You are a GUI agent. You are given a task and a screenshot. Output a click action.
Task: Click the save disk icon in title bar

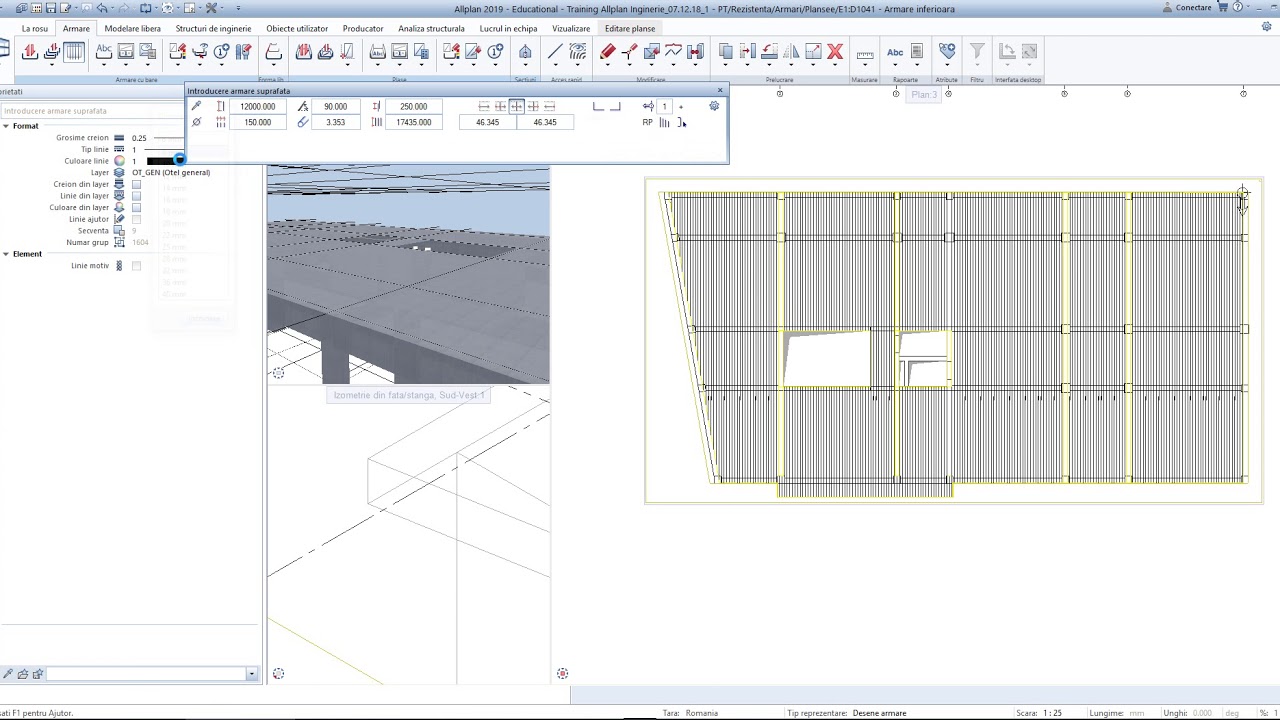click(x=51, y=8)
